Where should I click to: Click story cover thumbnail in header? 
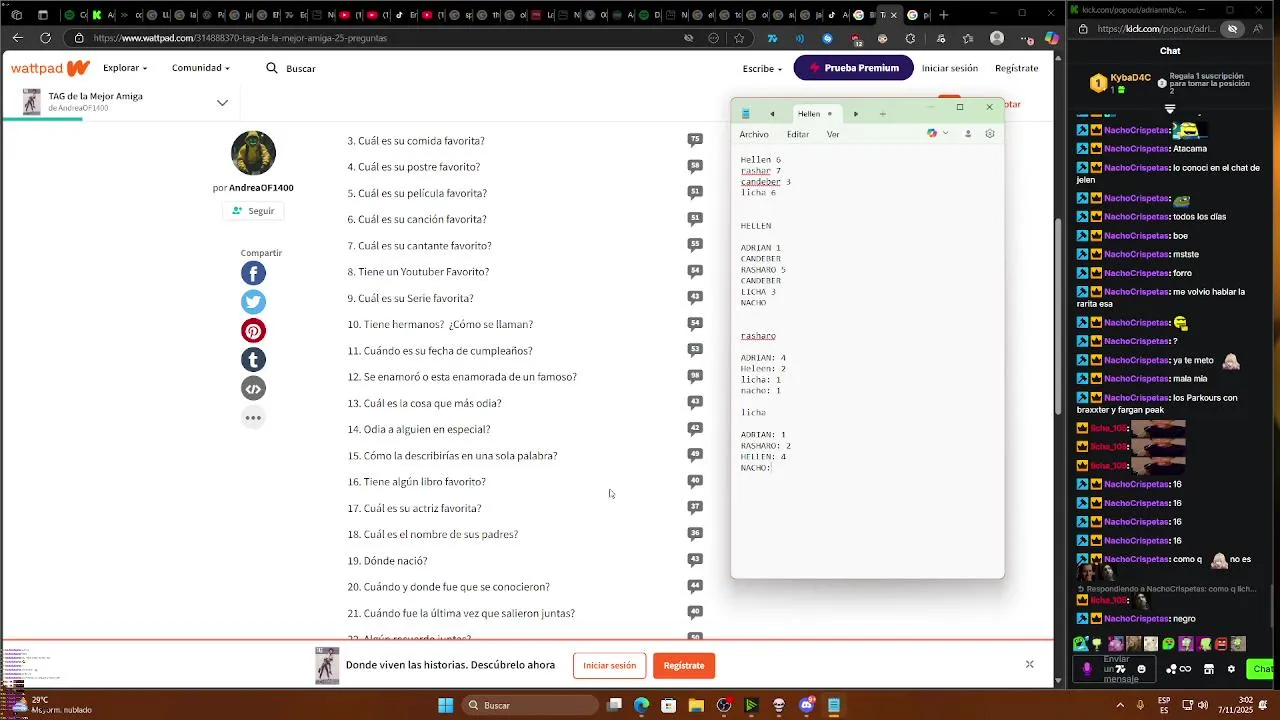[32, 102]
